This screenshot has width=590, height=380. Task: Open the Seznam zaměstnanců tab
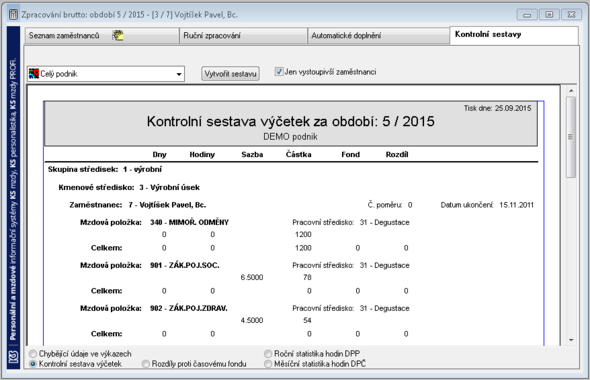tap(102, 36)
